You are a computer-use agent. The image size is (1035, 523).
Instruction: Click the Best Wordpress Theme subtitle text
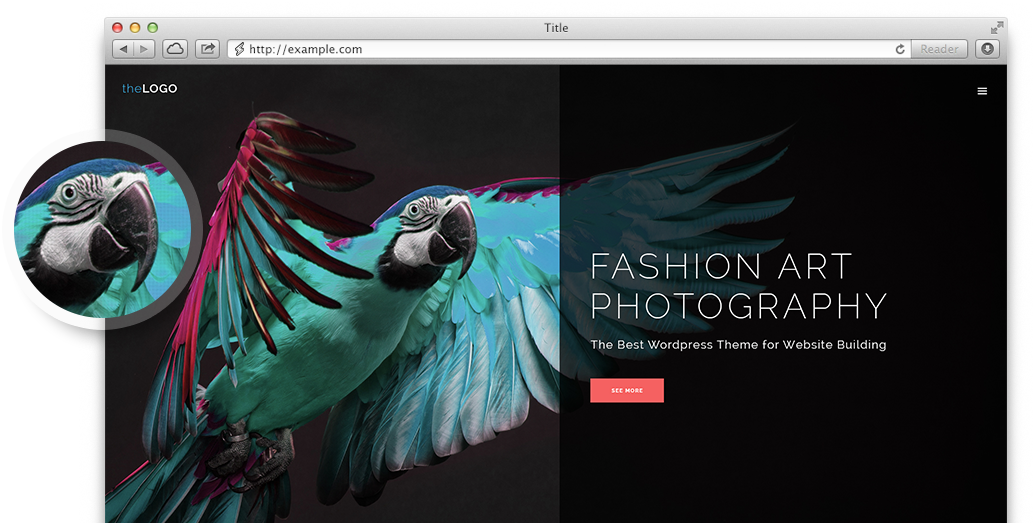point(738,345)
